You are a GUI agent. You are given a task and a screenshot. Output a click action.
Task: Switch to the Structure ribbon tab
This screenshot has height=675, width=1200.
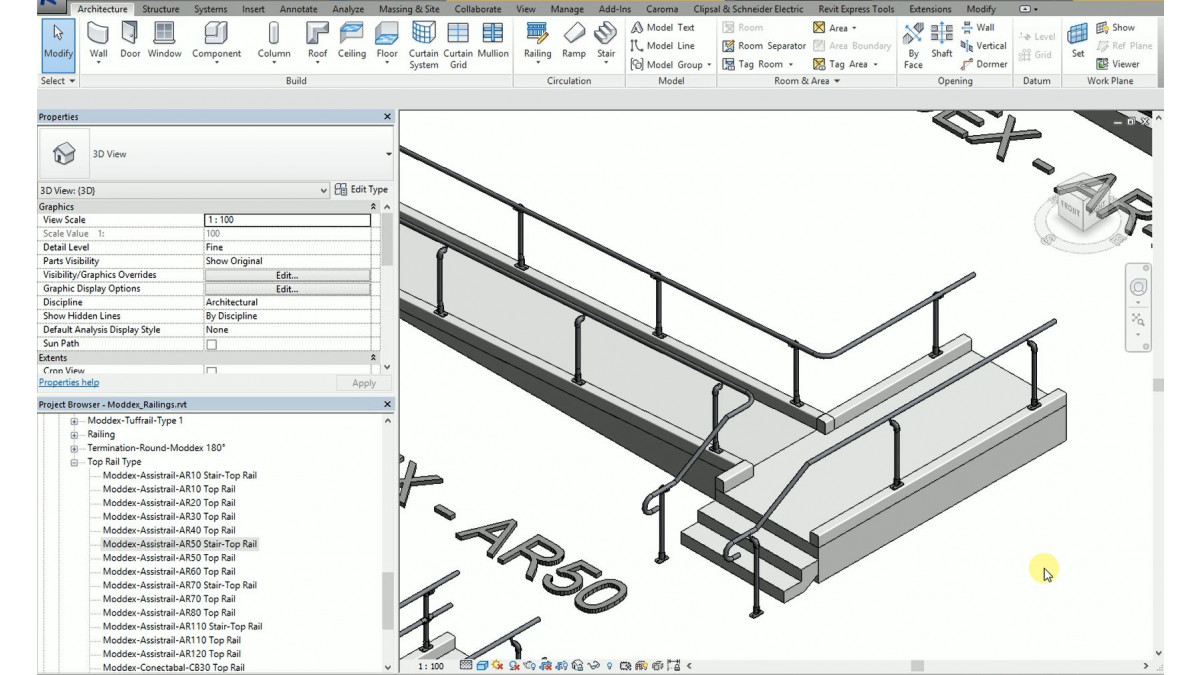(x=161, y=9)
